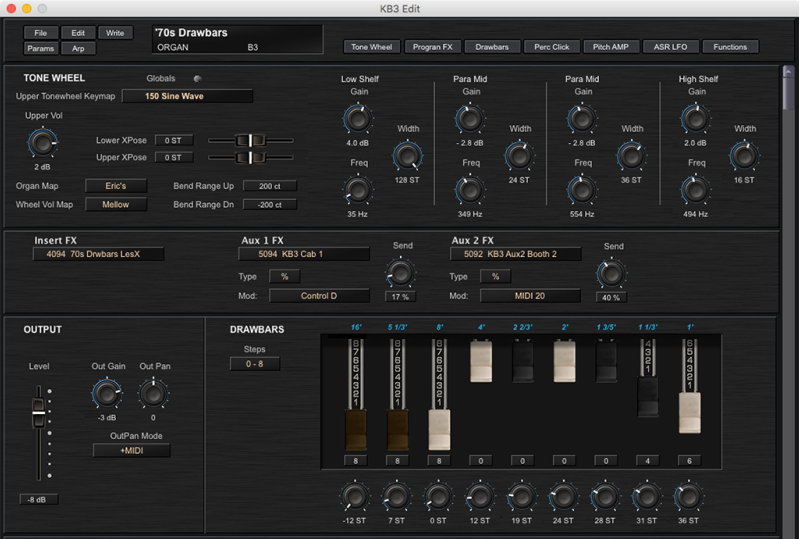Screen dimensions: 800x539
Task: Click the Upper XPose slider handle
Action: point(250,158)
